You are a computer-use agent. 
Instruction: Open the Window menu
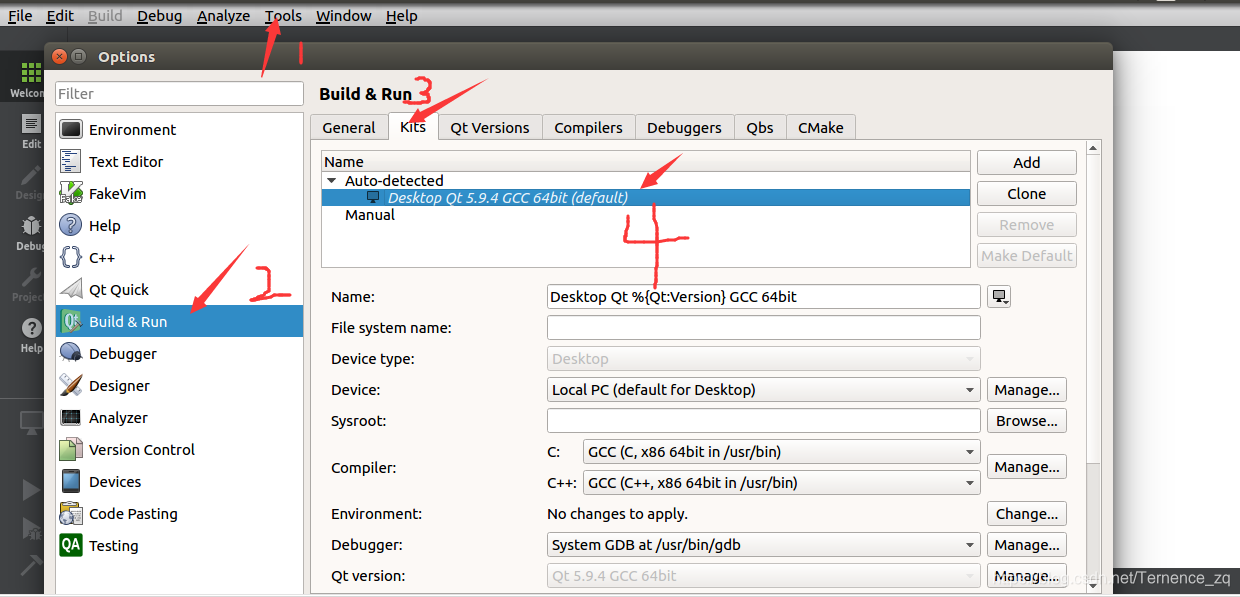(x=343, y=16)
